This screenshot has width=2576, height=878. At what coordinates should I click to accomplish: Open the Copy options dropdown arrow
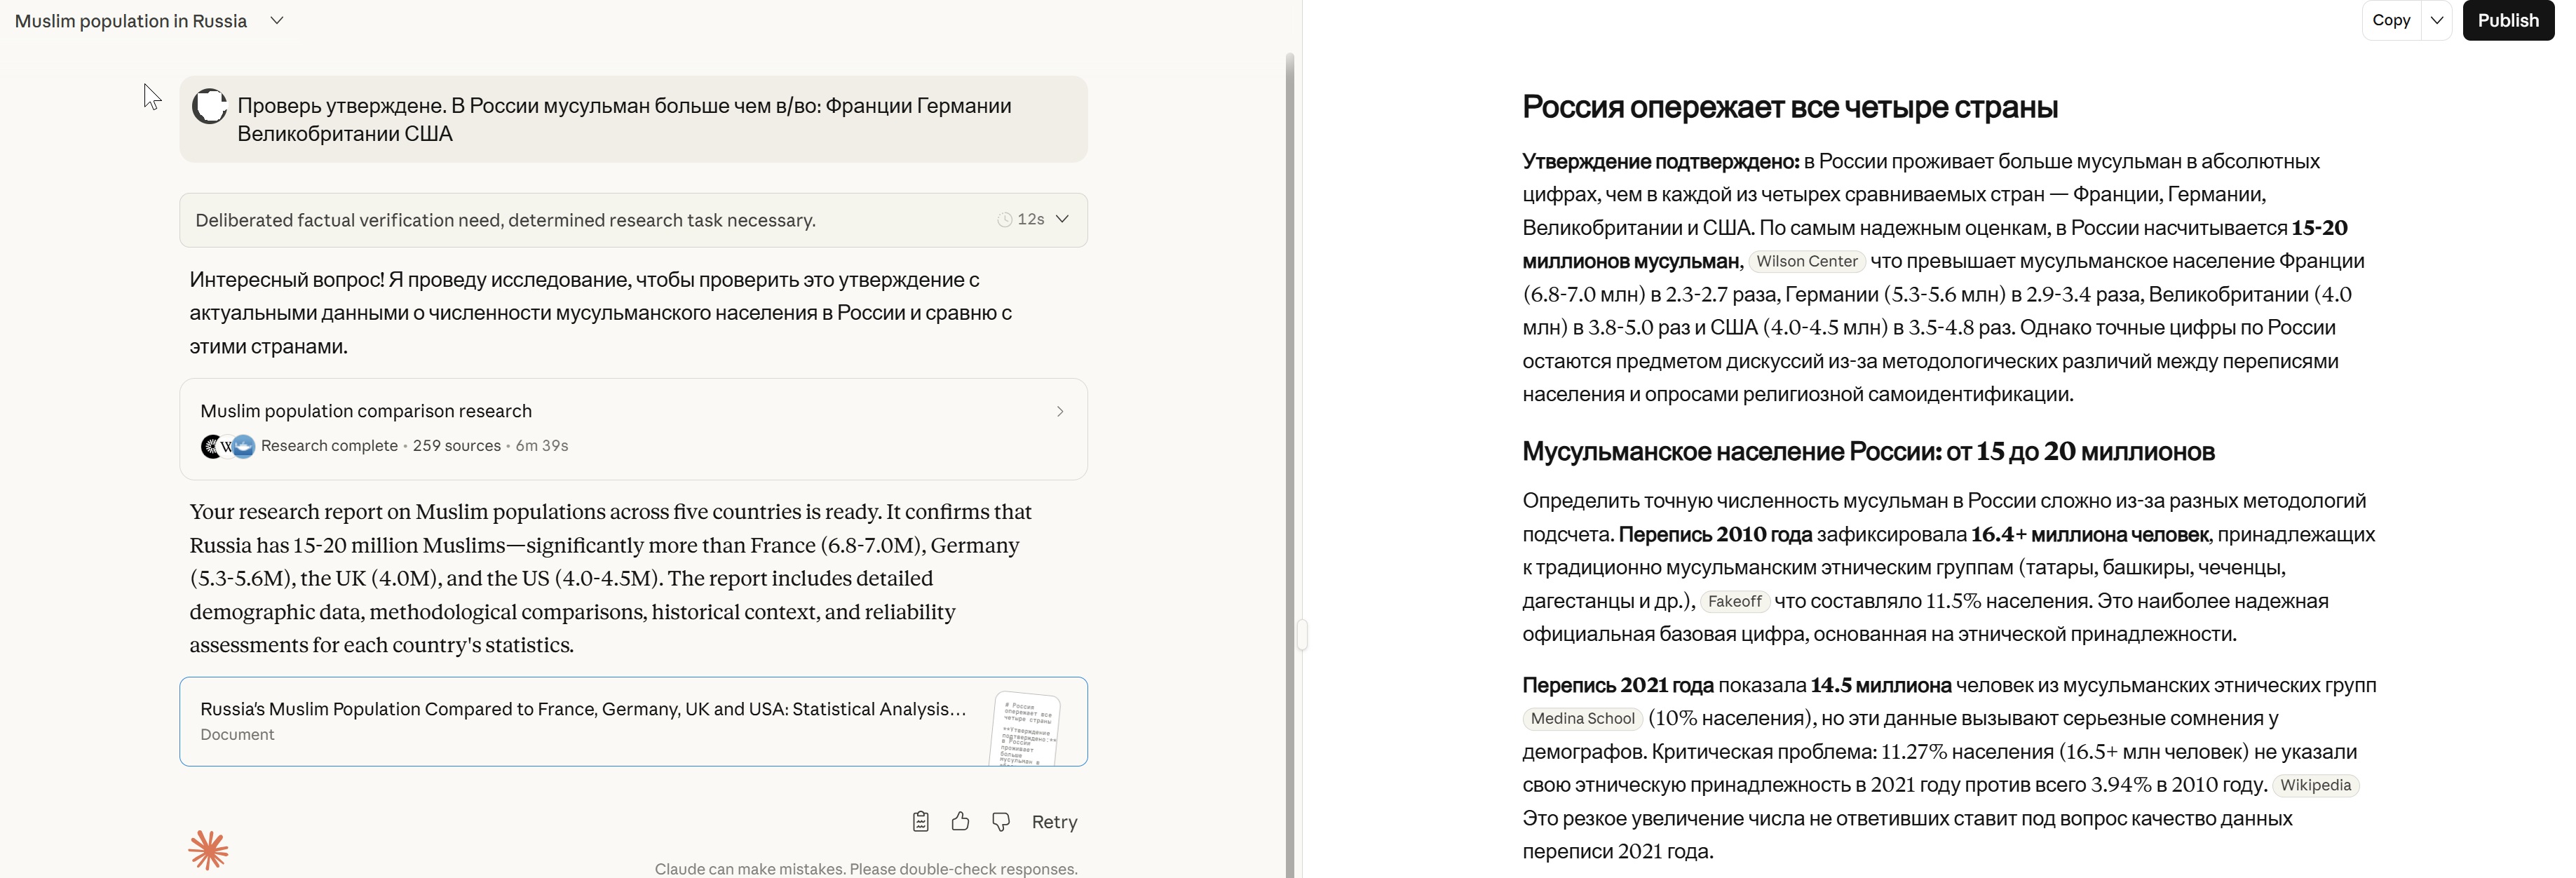(x=2436, y=20)
